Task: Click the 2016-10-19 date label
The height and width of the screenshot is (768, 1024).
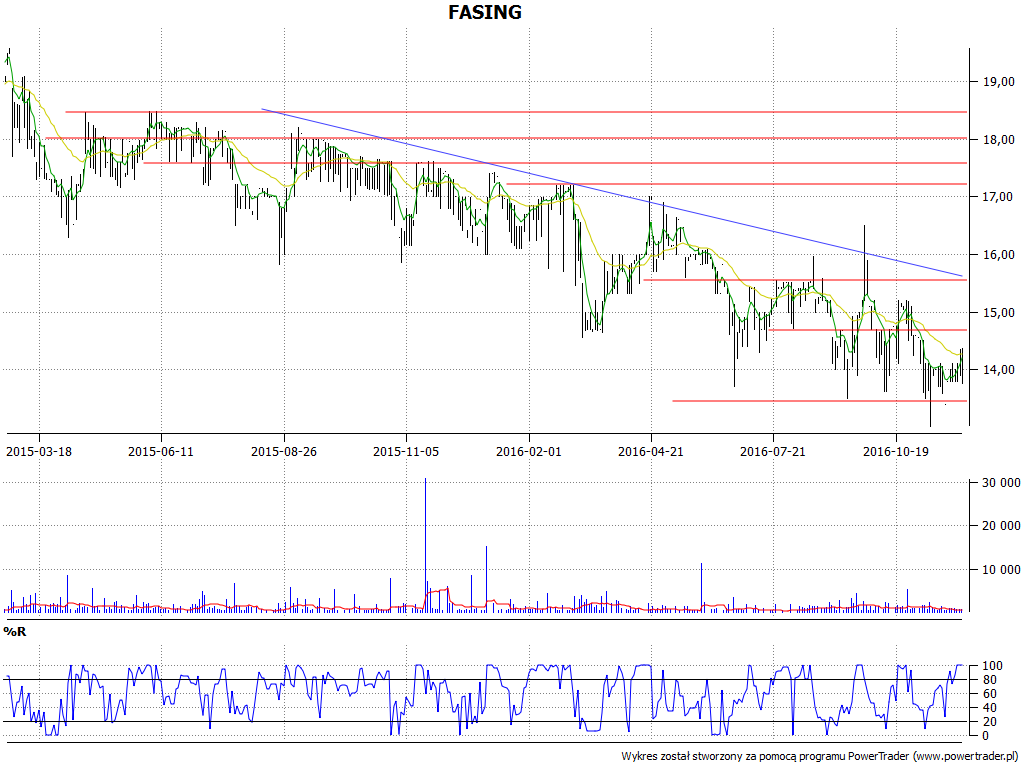Action: 896,451
